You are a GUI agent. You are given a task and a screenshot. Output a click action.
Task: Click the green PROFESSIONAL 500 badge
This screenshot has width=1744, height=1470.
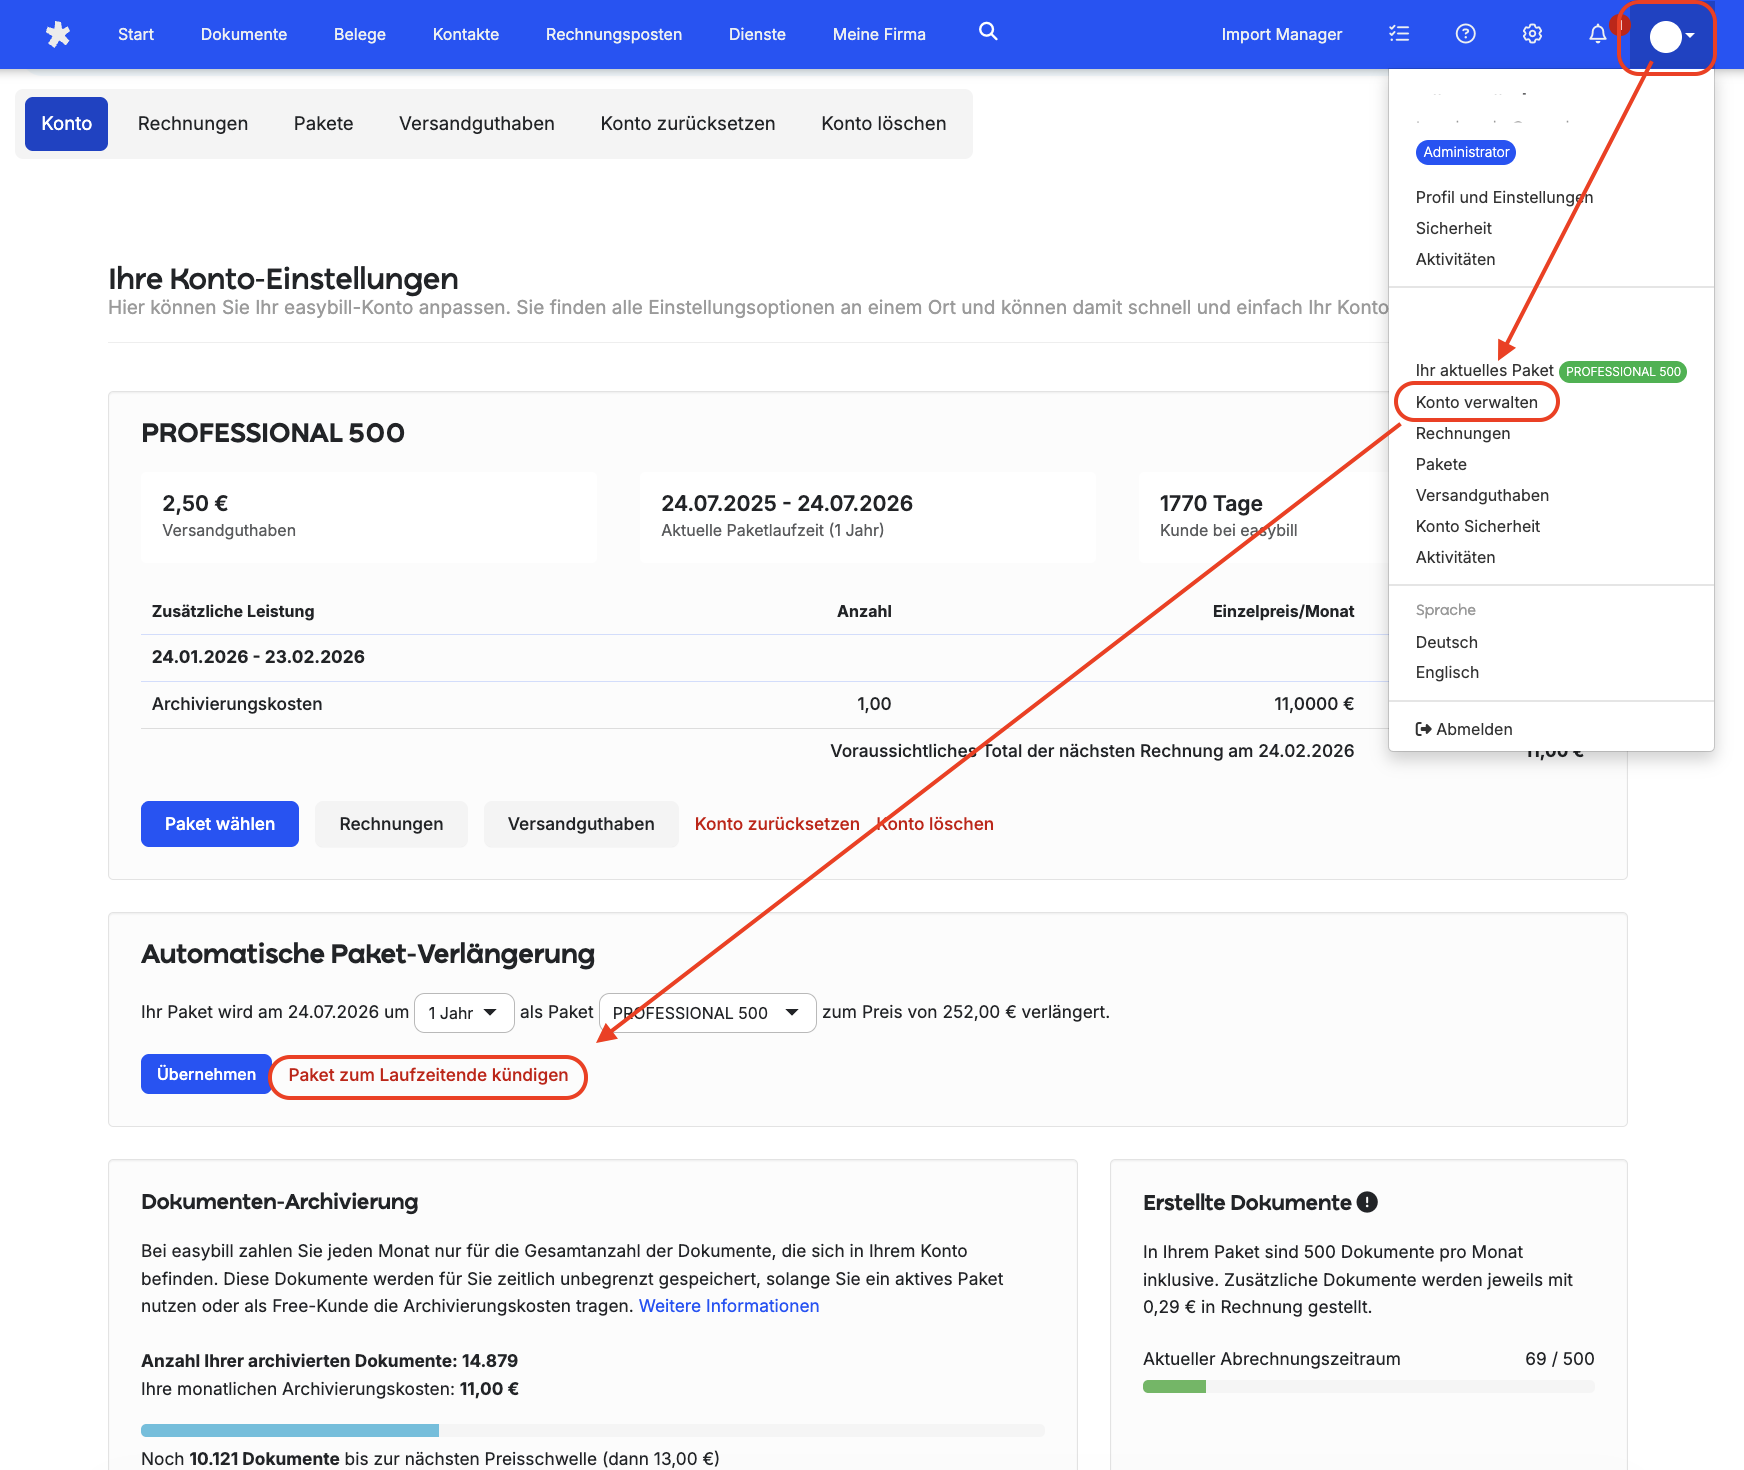pyautogui.click(x=1623, y=372)
